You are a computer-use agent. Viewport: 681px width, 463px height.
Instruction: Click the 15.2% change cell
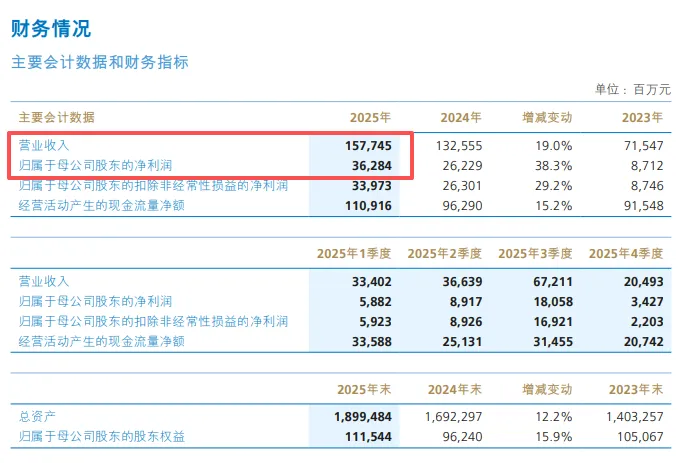554,205
